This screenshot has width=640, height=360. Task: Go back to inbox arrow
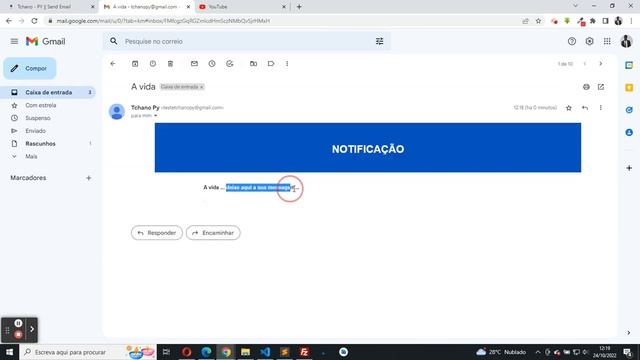(x=113, y=64)
